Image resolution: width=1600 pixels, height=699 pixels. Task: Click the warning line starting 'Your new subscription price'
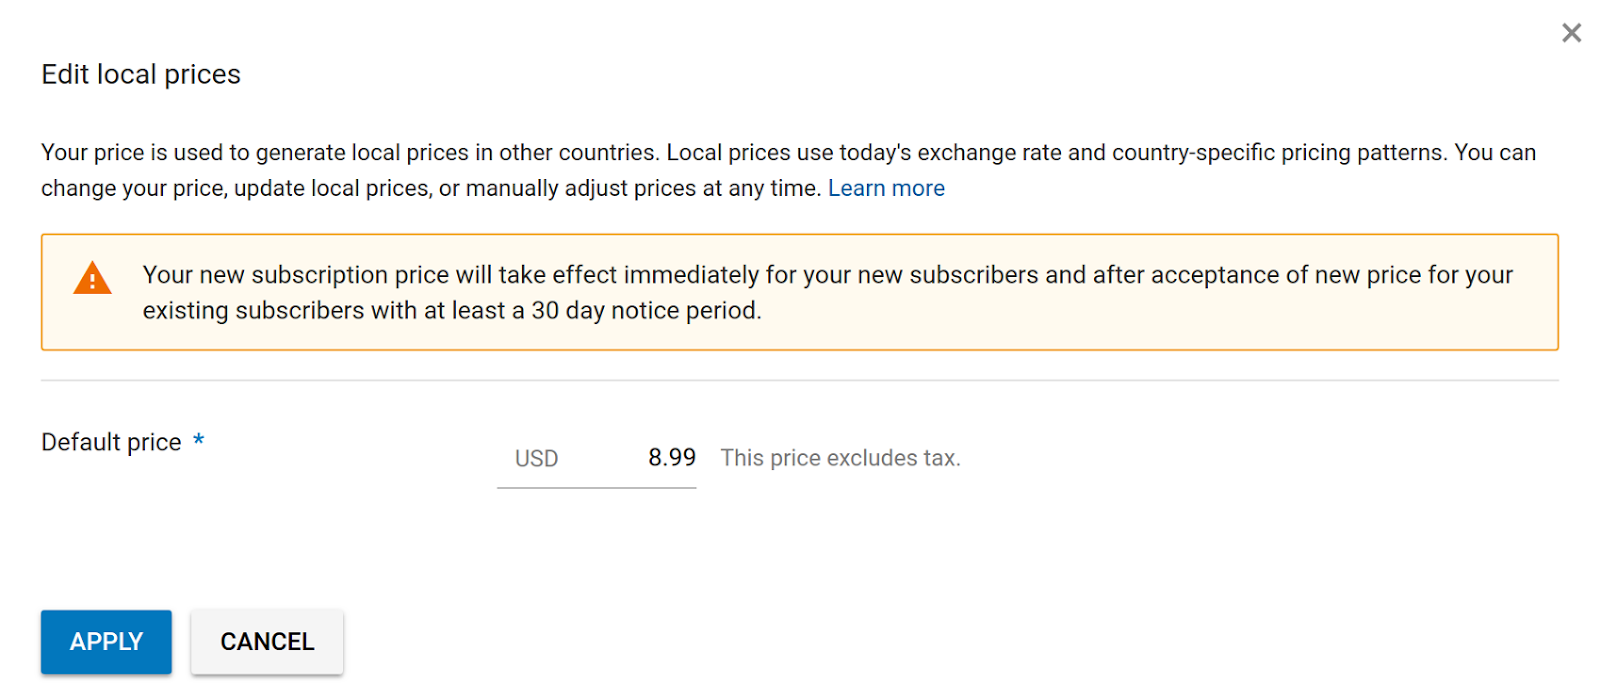tap(827, 275)
